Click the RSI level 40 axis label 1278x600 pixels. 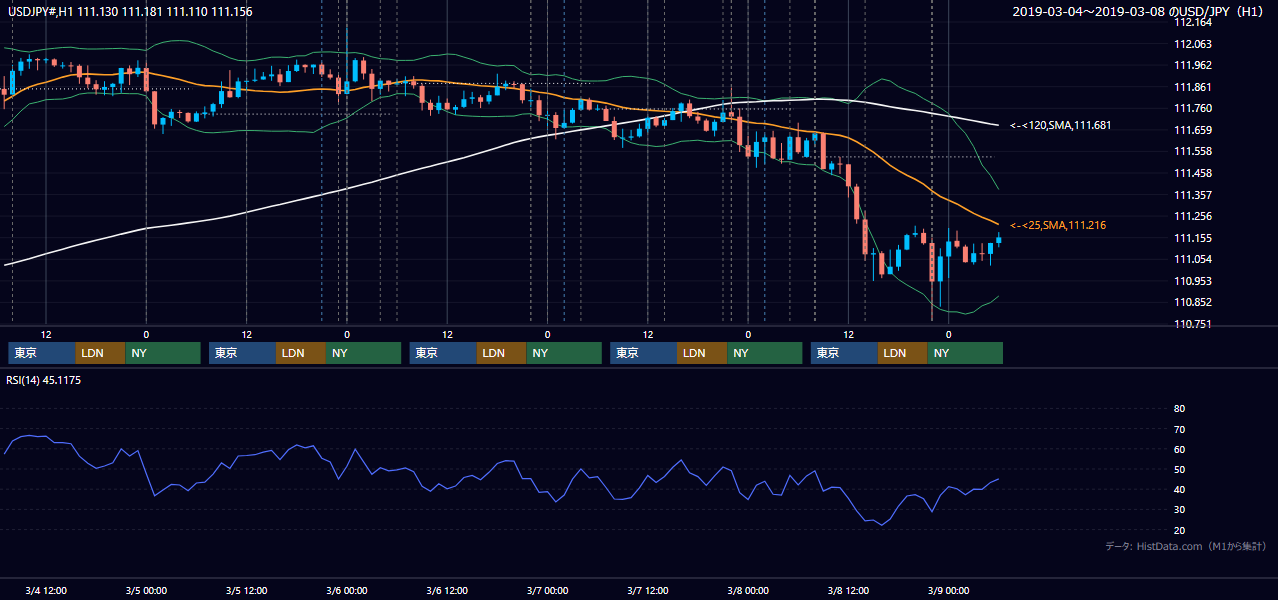click(x=1179, y=489)
